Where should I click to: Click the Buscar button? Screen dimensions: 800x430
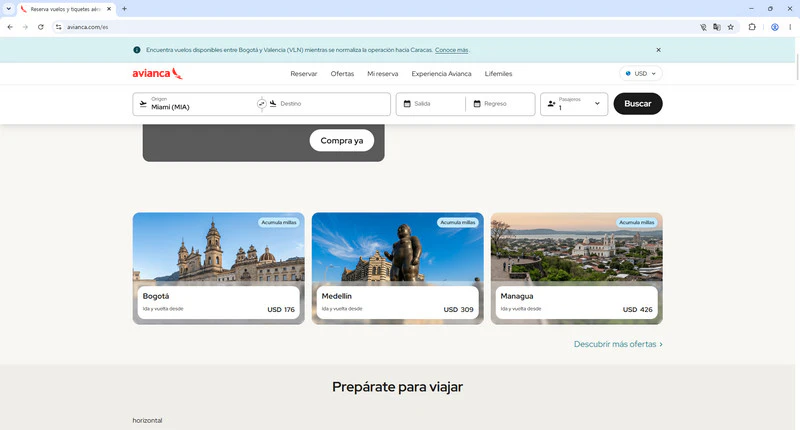(x=638, y=104)
